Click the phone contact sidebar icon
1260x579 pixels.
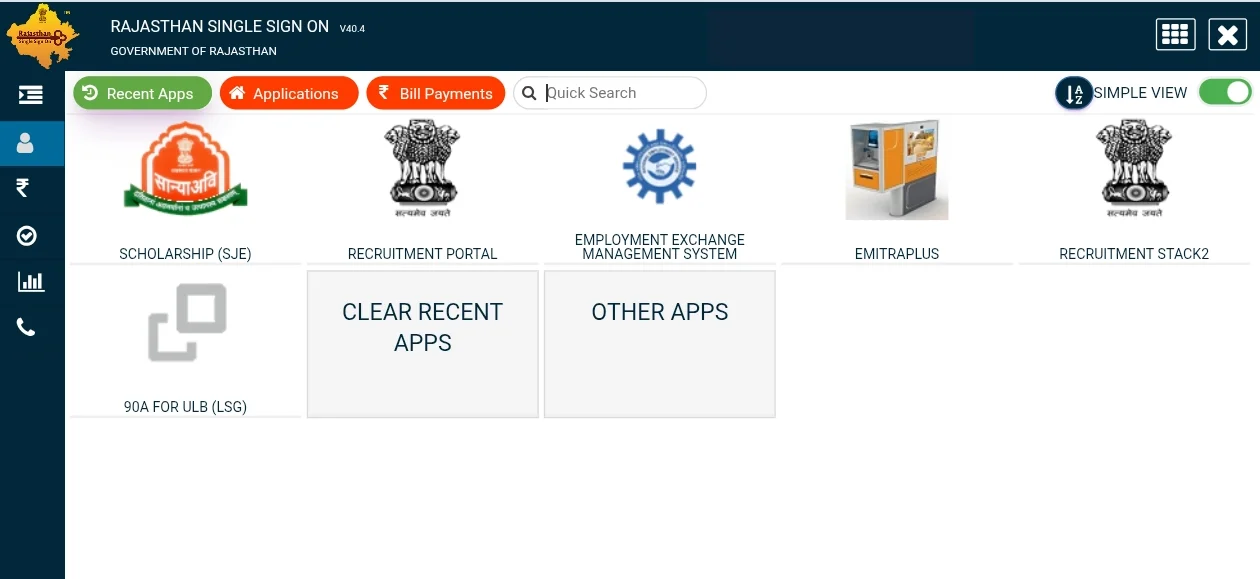27,327
